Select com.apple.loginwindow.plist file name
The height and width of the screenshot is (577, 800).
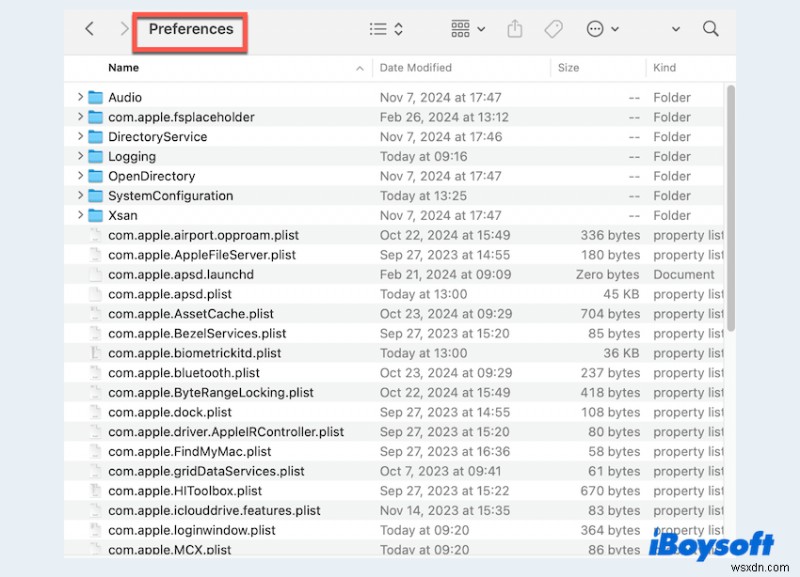pos(192,530)
